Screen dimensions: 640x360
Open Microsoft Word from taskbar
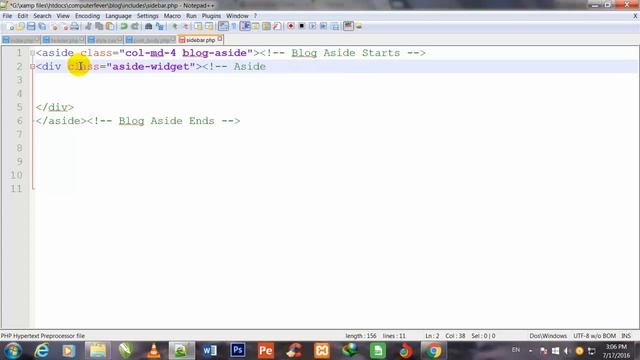click(x=209, y=351)
